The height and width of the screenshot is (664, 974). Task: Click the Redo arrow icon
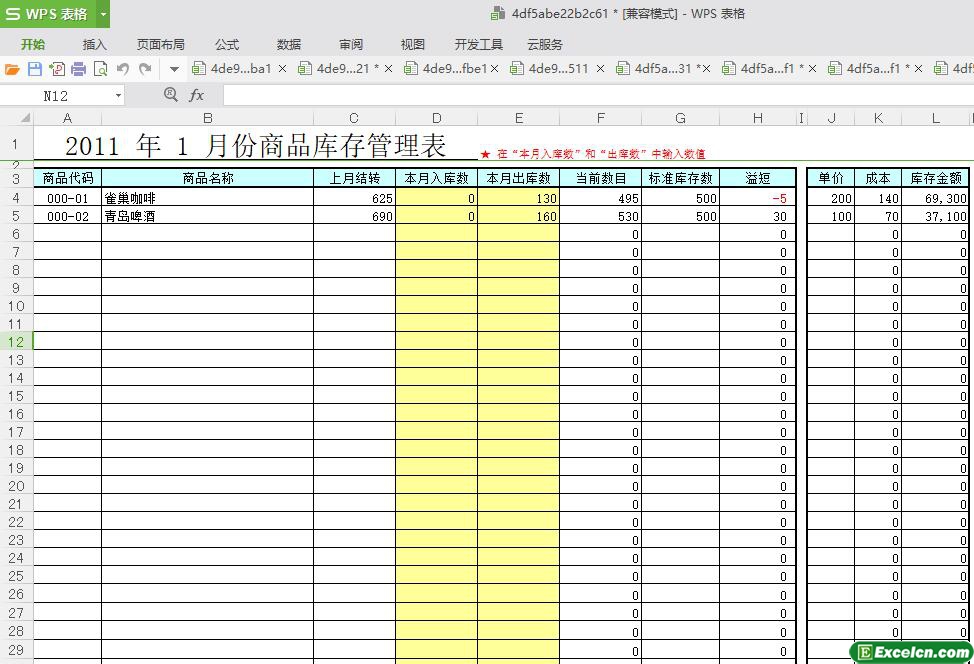click(x=145, y=69)
